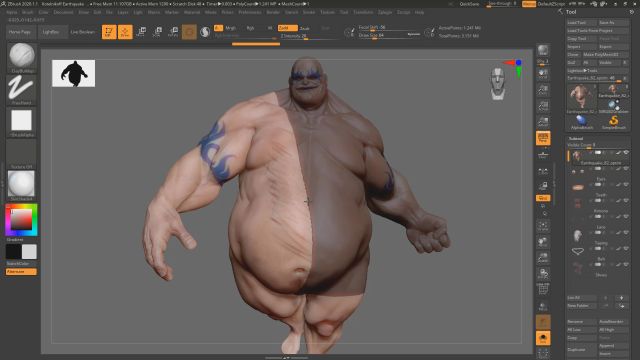
Task: Toggle Live Boolean mode
Action: pos(82,32)
